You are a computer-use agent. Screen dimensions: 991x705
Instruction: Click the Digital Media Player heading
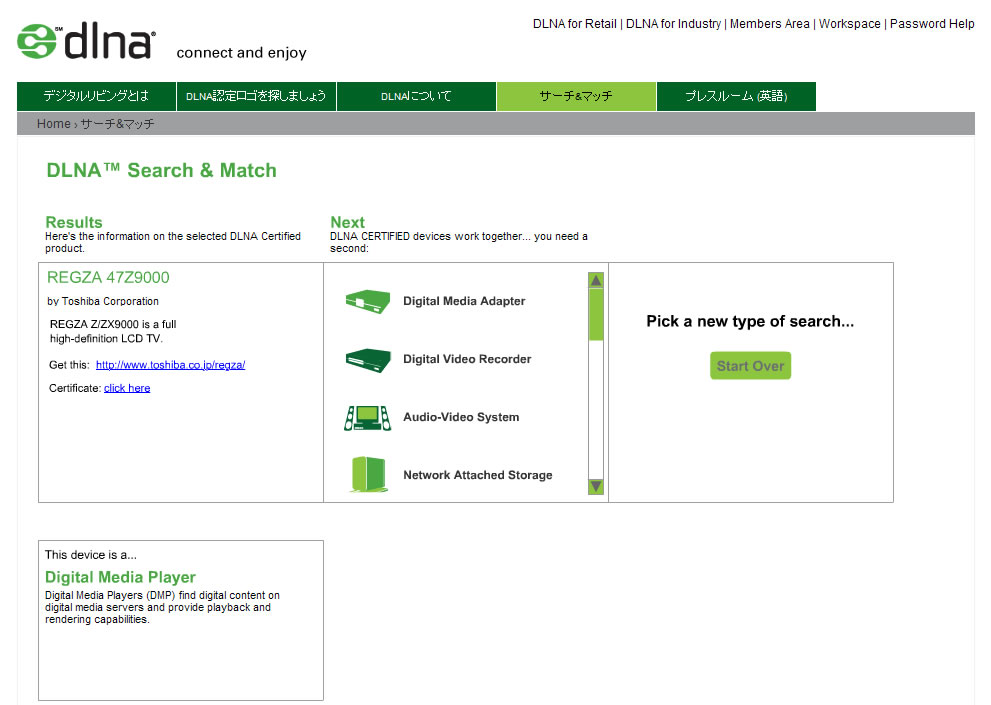click(x=120, y=577)
